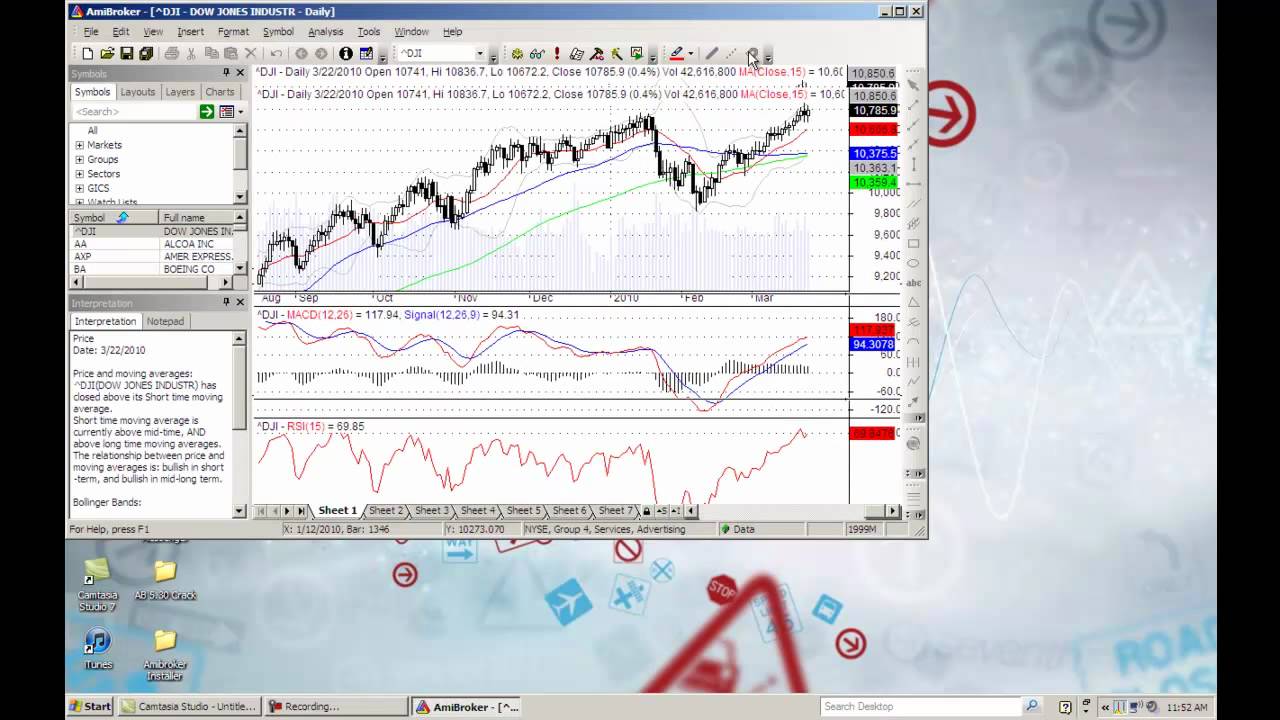Toggle the sheet lock icon
This screenshot has height=720, width=1280.
click(x=646, y=511)
